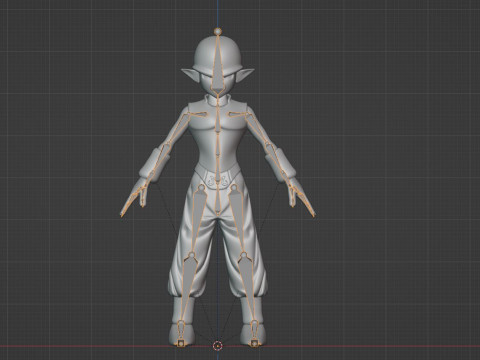Click the hip joint sphere on the viewer's right

234,188
